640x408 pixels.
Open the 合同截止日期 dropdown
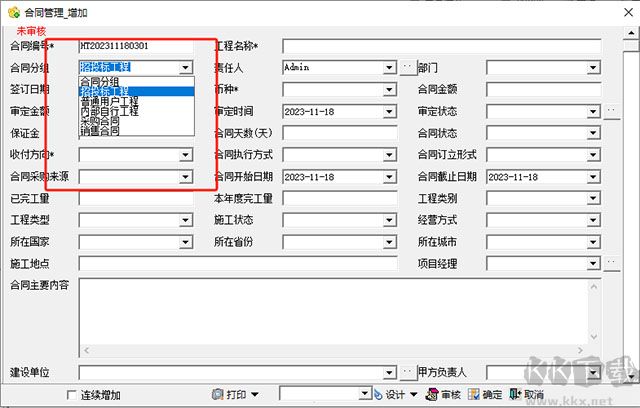coord(593,177)
